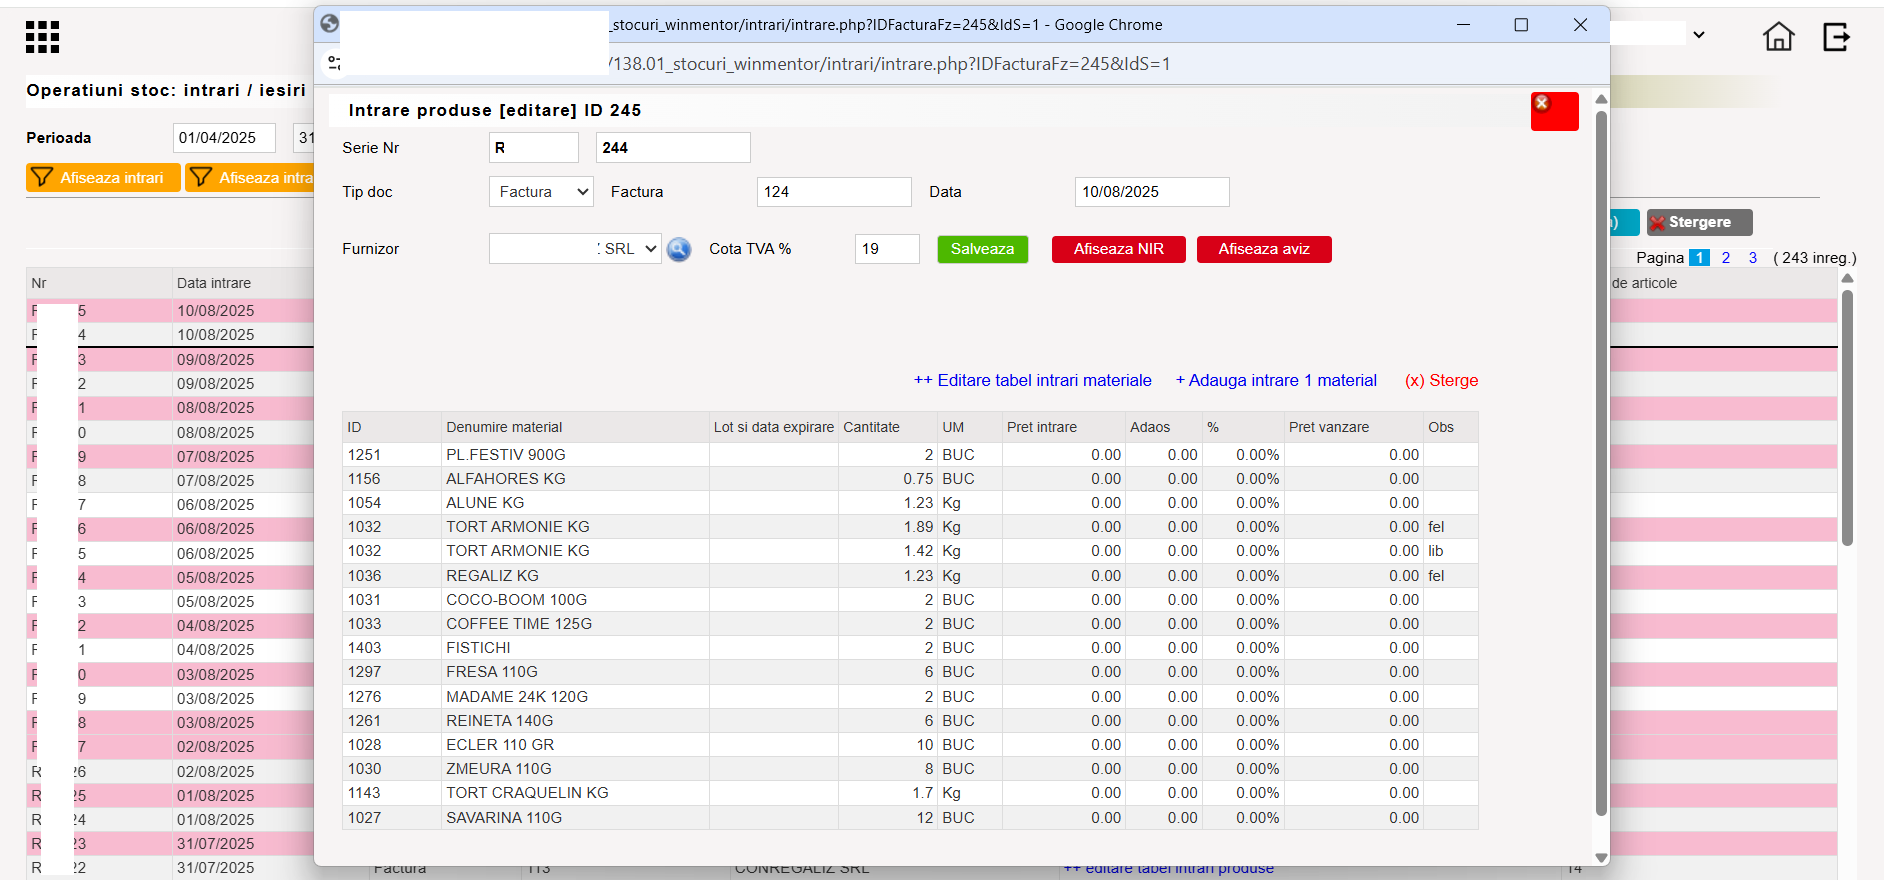Screen dimensions: 1884x880
Task: Click the green Salveaza button
Action: (x=982, y=249)
